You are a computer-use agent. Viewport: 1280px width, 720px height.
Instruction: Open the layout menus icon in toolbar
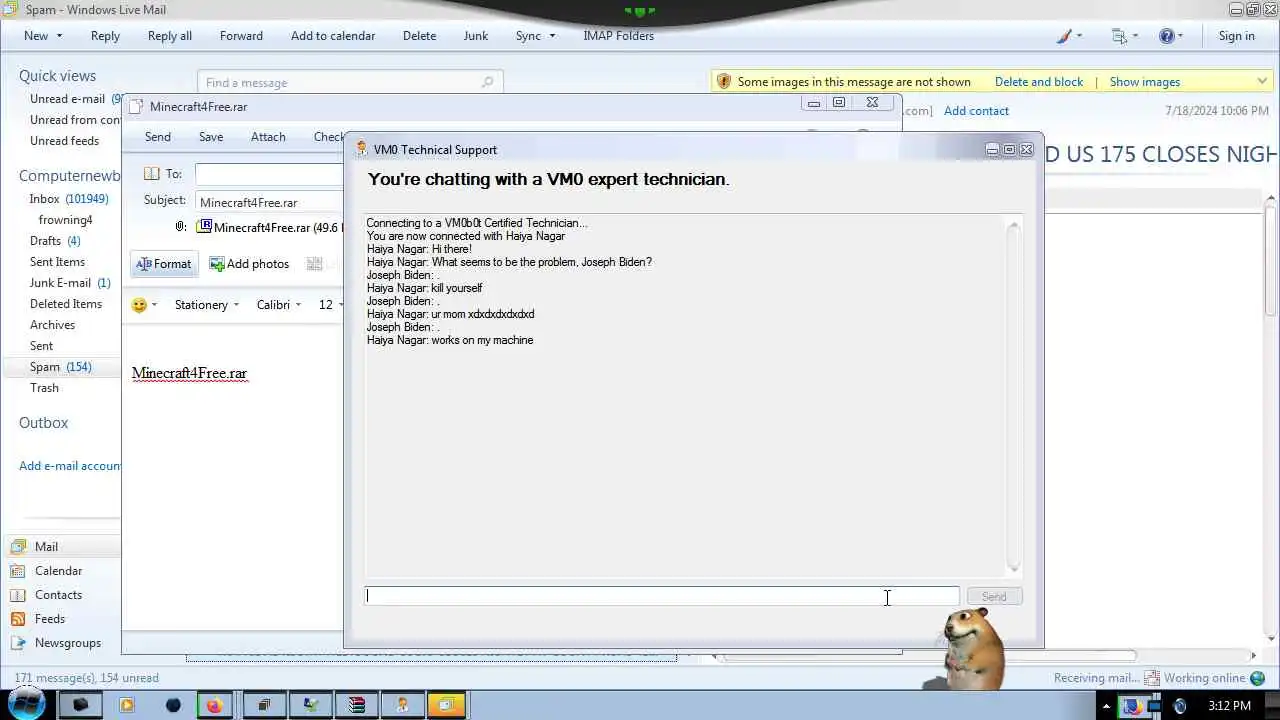point(1119,36)
